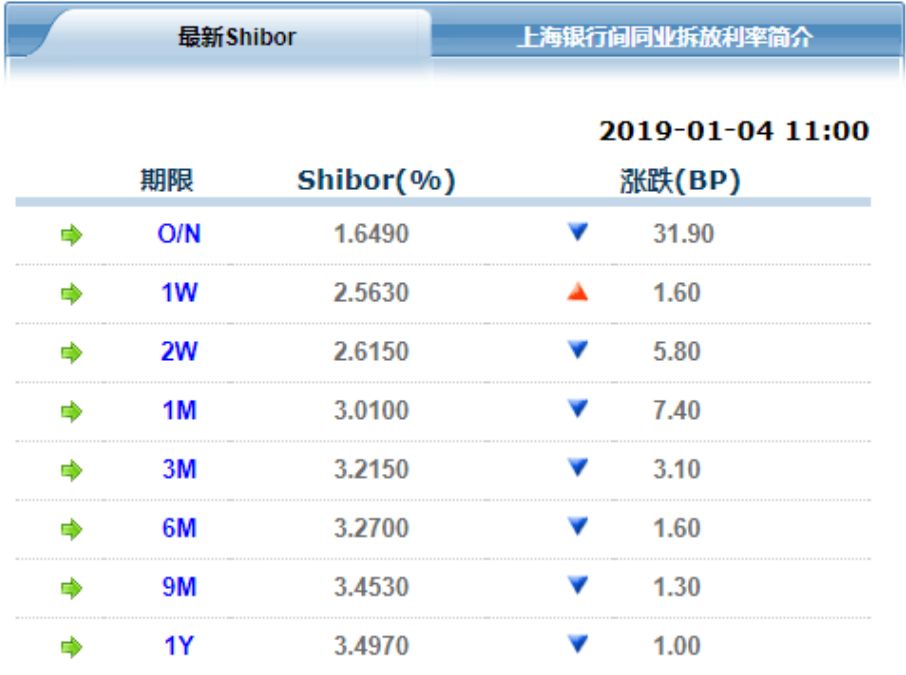Select the change value 1.00
The height and width of the screenshot is (675, 906).
[677, 646]
